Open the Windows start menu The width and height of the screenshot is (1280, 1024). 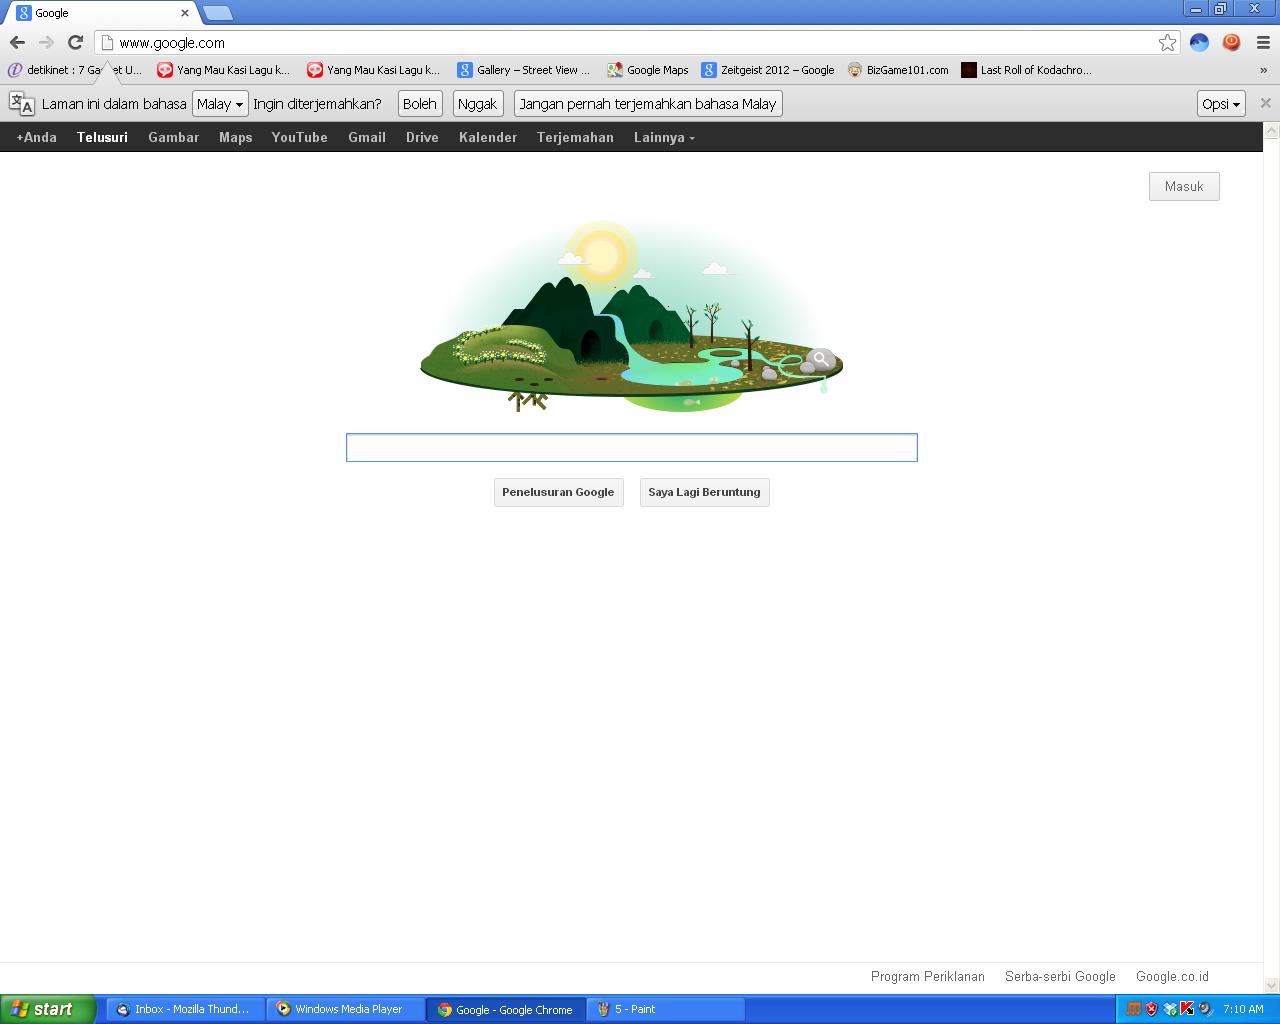click(x=48, y=1009)
